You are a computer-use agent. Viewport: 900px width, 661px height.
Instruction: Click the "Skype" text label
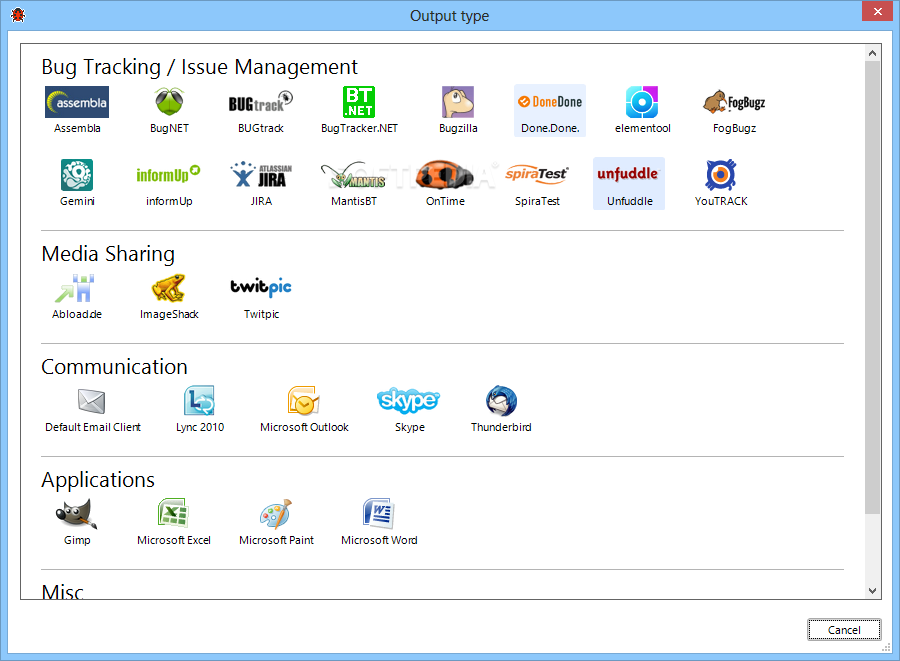pos(410,427)
